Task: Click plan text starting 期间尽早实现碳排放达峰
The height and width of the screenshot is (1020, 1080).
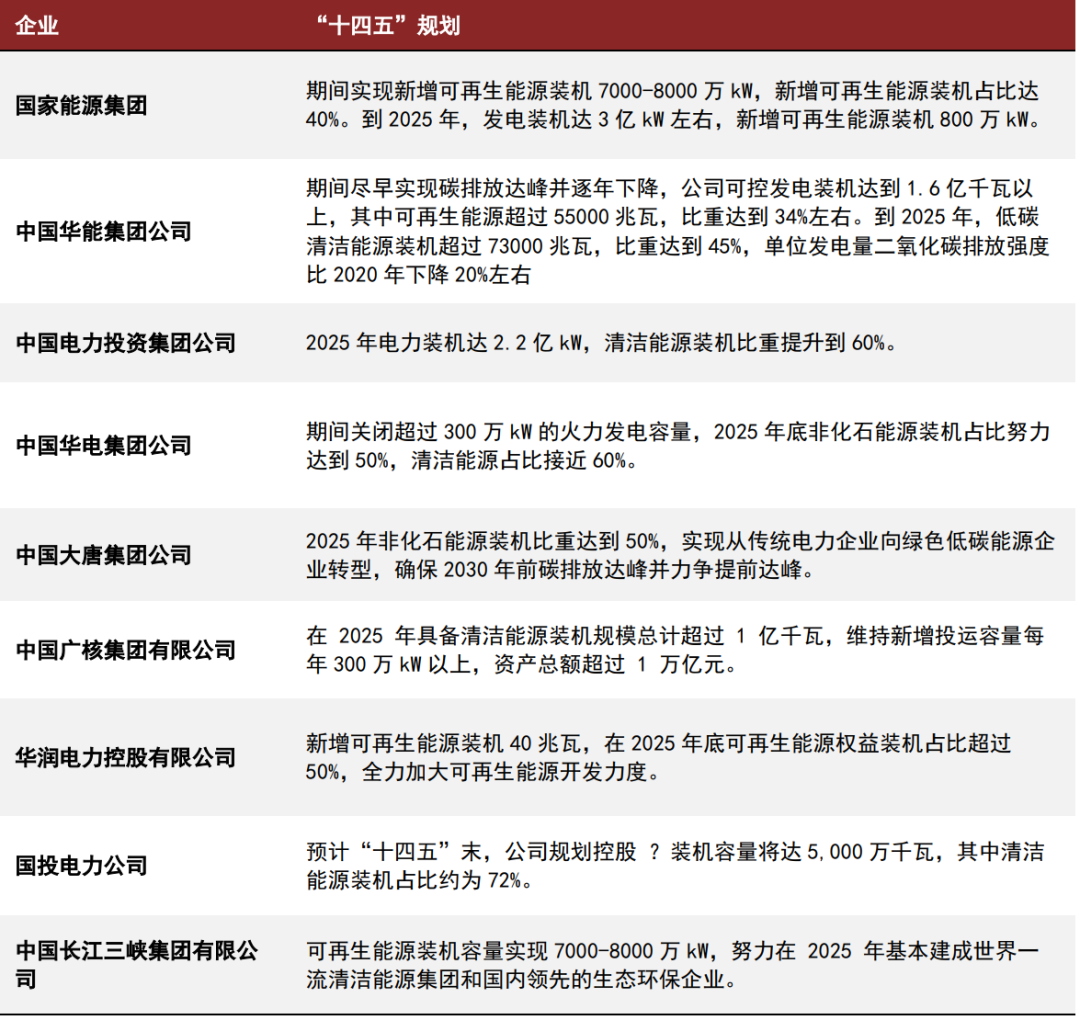Action: tap(678, 231)
